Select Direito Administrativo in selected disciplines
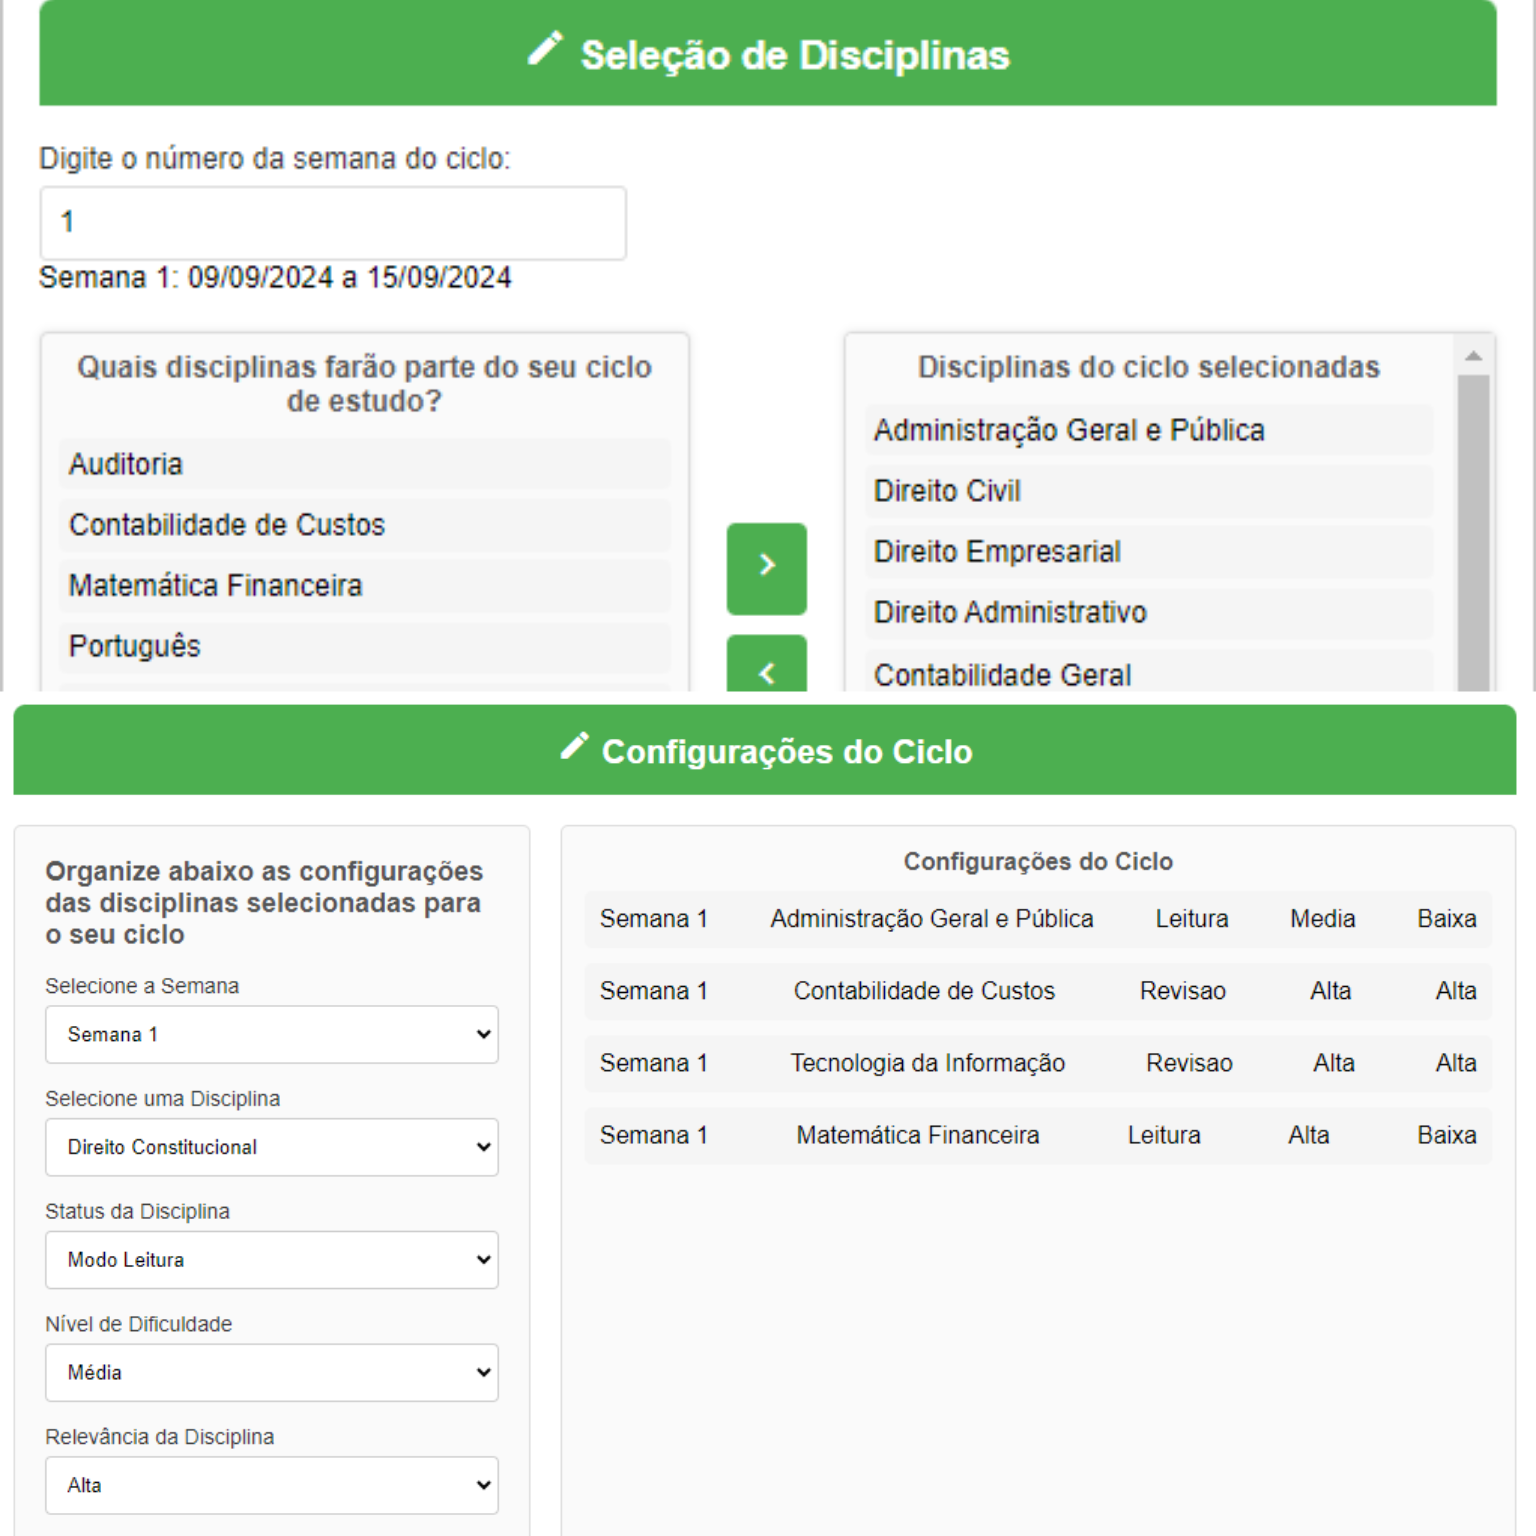This screenshot has height=1536, width=1536. (x=1149, y=613)
